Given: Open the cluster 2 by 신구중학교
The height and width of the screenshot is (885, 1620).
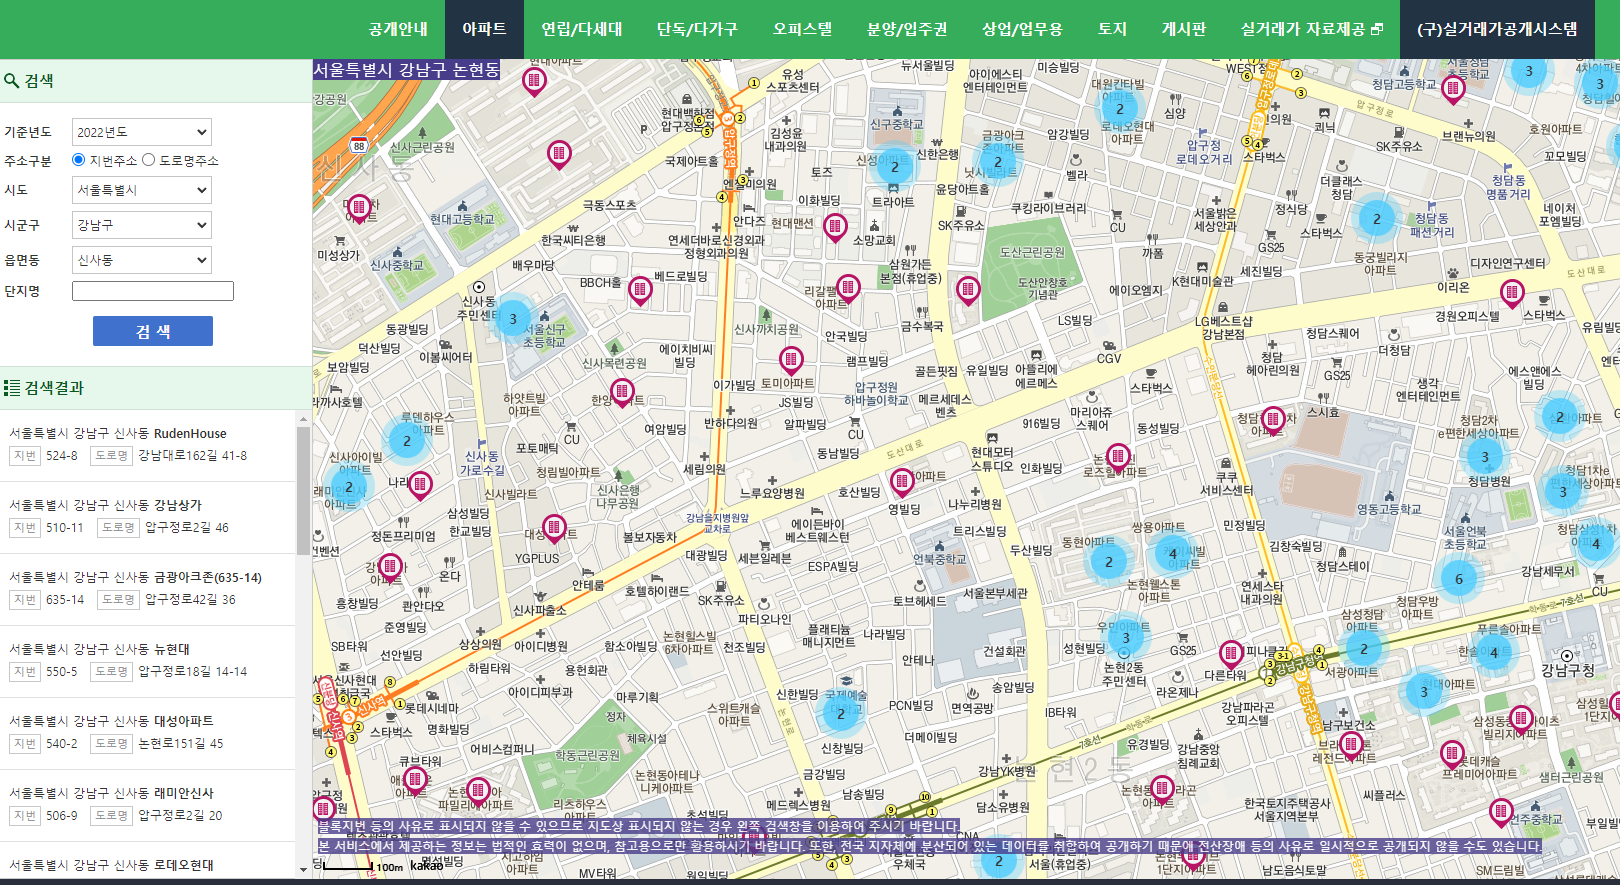Looking at the screenshot, I should 895,167.
